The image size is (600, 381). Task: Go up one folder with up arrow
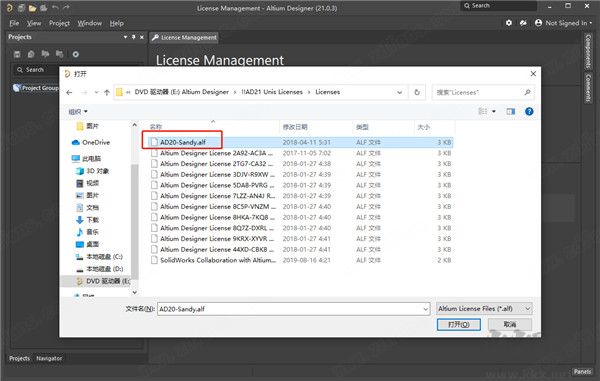click(107, 92)
